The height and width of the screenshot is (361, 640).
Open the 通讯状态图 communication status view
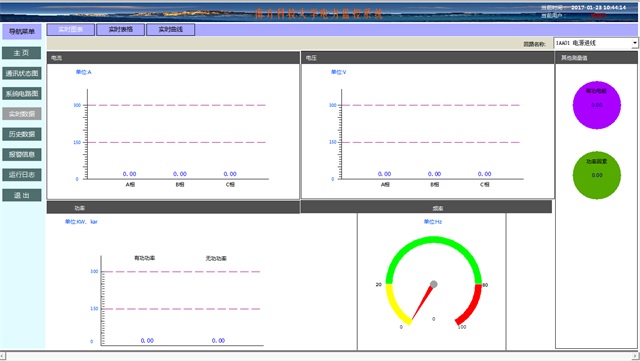point(22,73)
